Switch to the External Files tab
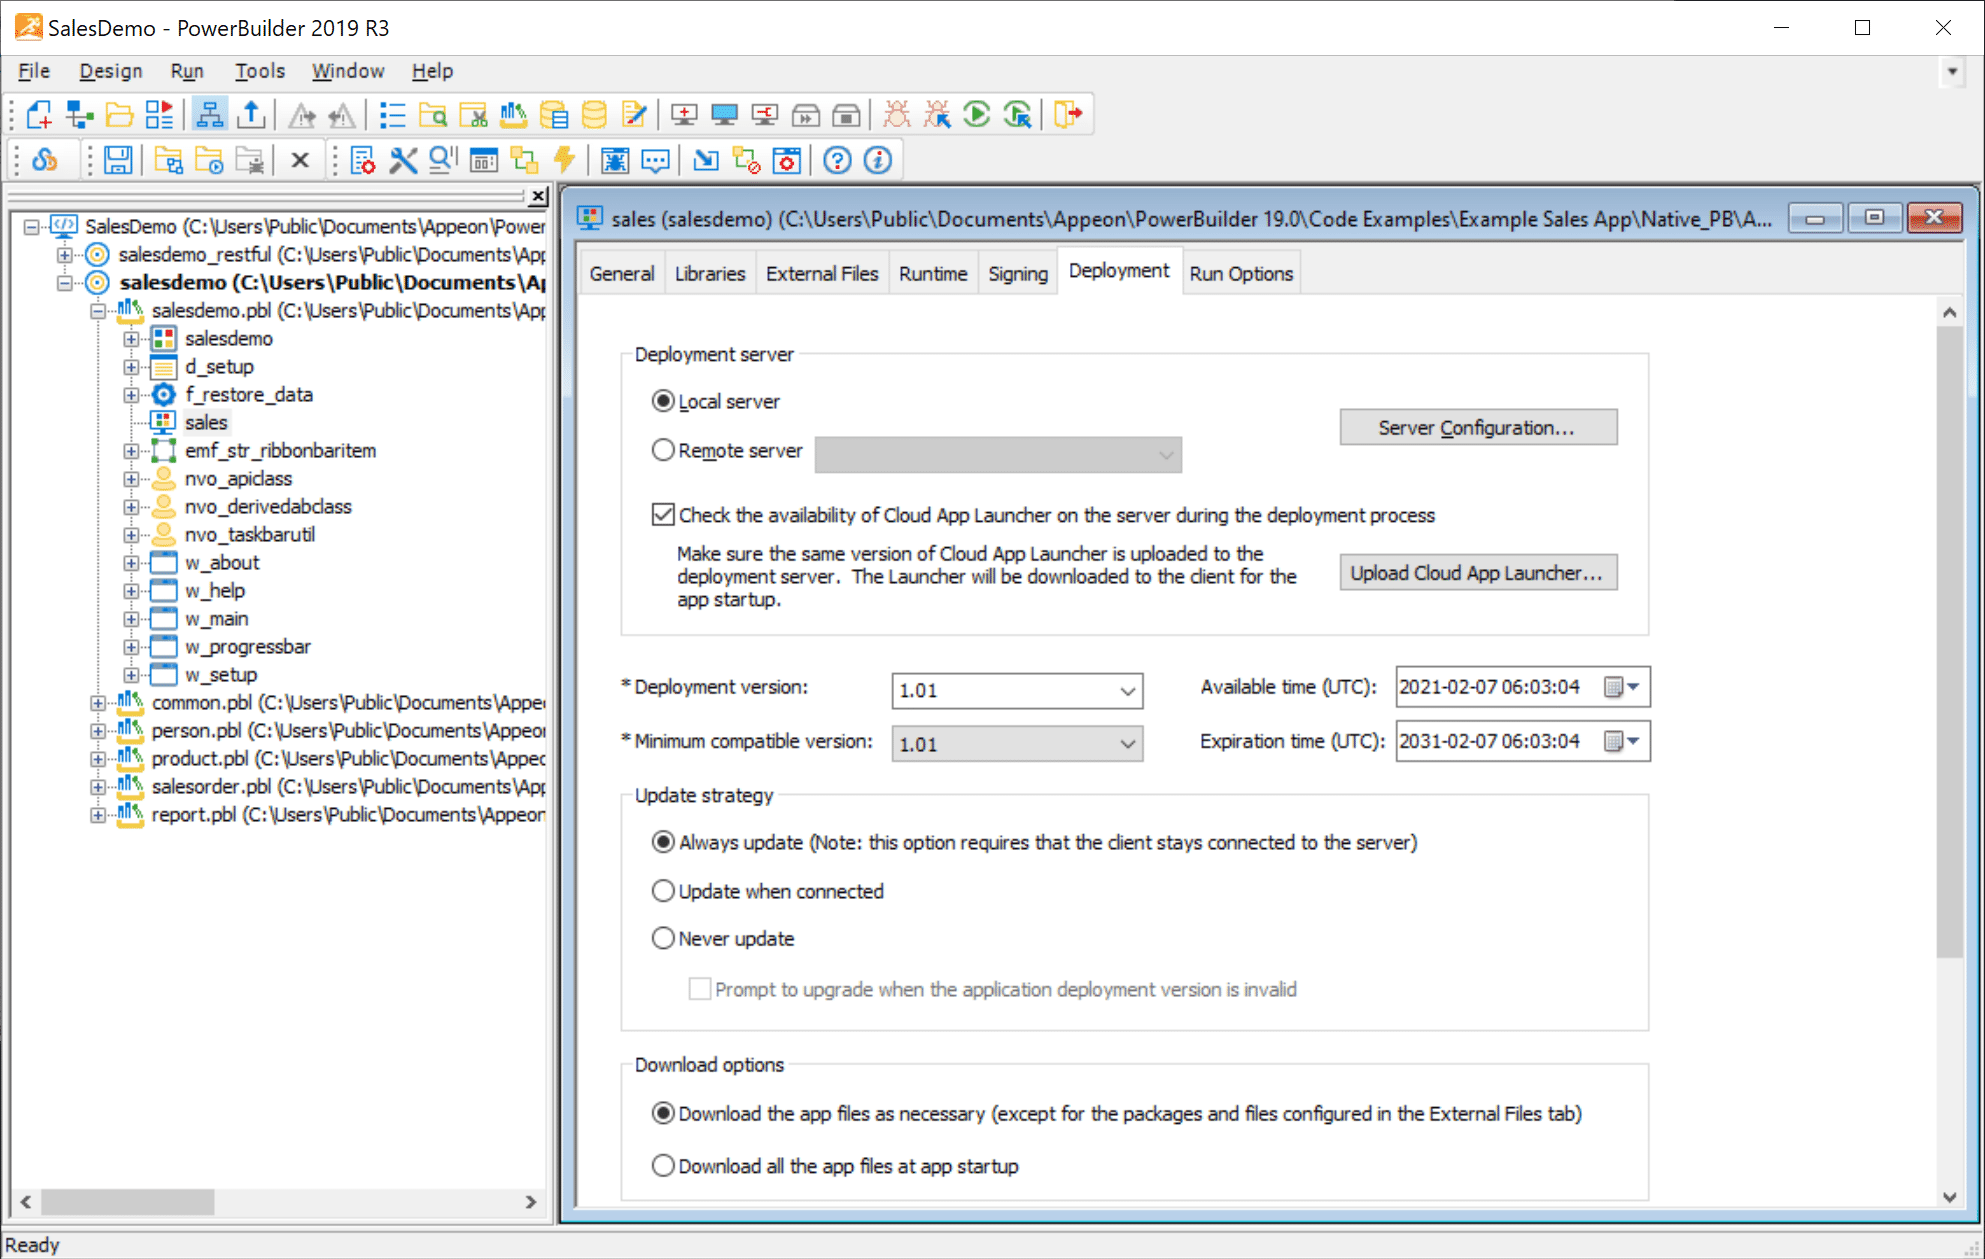The height and width of the screenshot is (1259, 1985). [822, 274]
